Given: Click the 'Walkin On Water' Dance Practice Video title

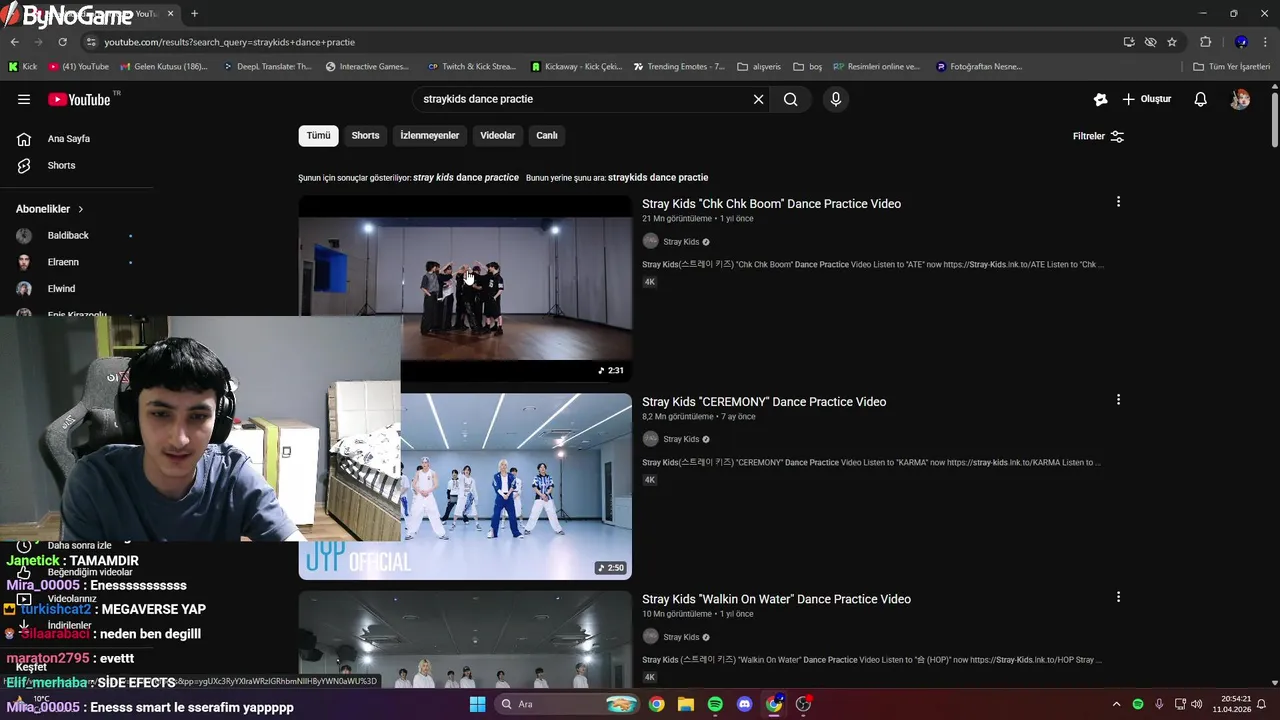Looking at the screenshot, I should 776,599.
